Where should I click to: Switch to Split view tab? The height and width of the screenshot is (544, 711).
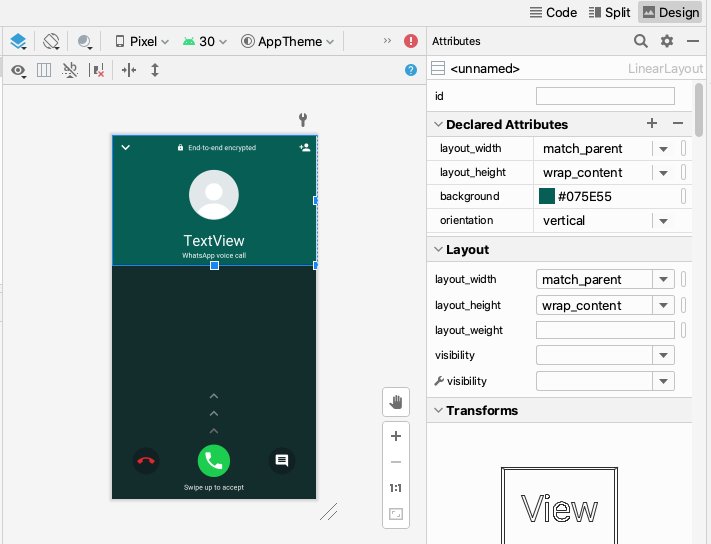[609, 12]
